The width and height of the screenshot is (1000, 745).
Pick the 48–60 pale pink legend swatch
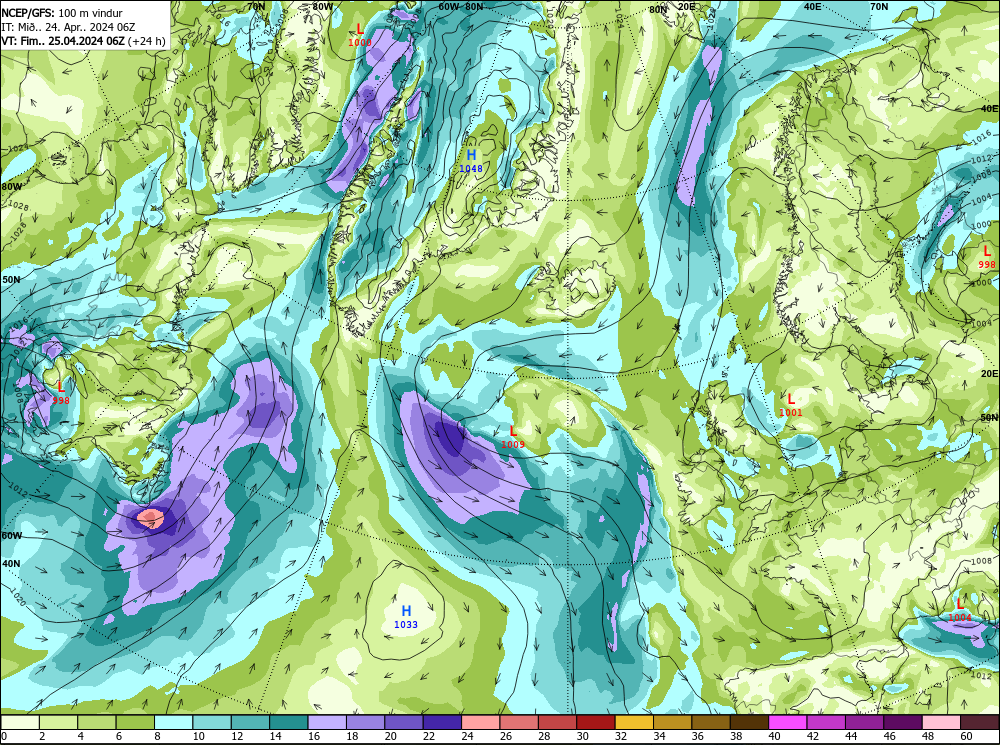coord(942,722)
